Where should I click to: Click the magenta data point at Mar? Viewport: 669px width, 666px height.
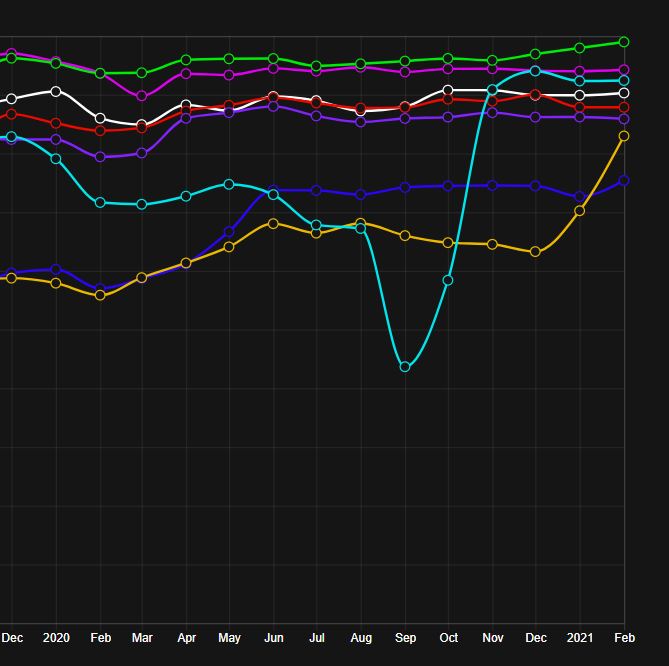[x=142, y=96]
